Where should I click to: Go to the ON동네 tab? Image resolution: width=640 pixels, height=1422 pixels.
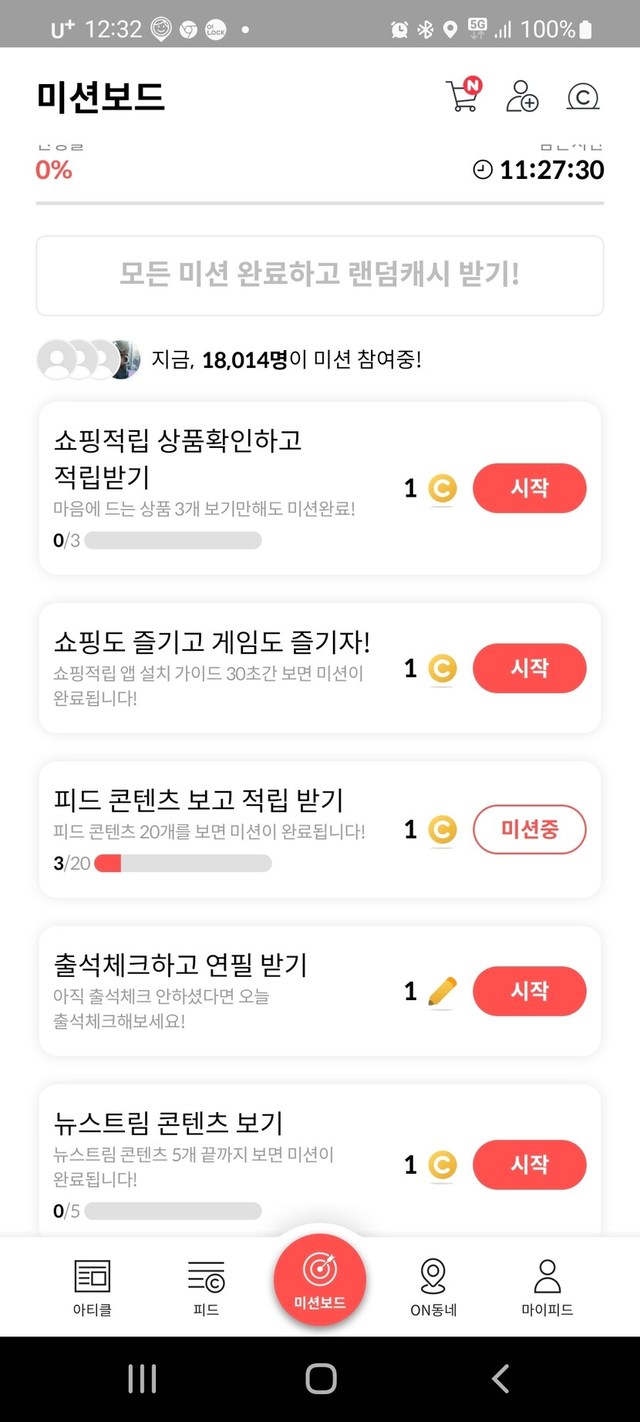(433, 1286)
